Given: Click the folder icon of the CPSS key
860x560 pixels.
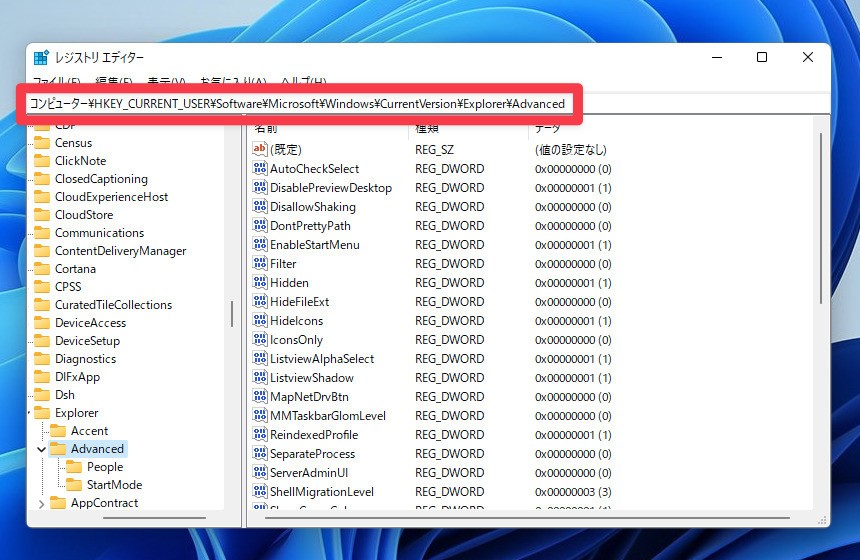Looking at the screenshot, I should coord(42,287).
